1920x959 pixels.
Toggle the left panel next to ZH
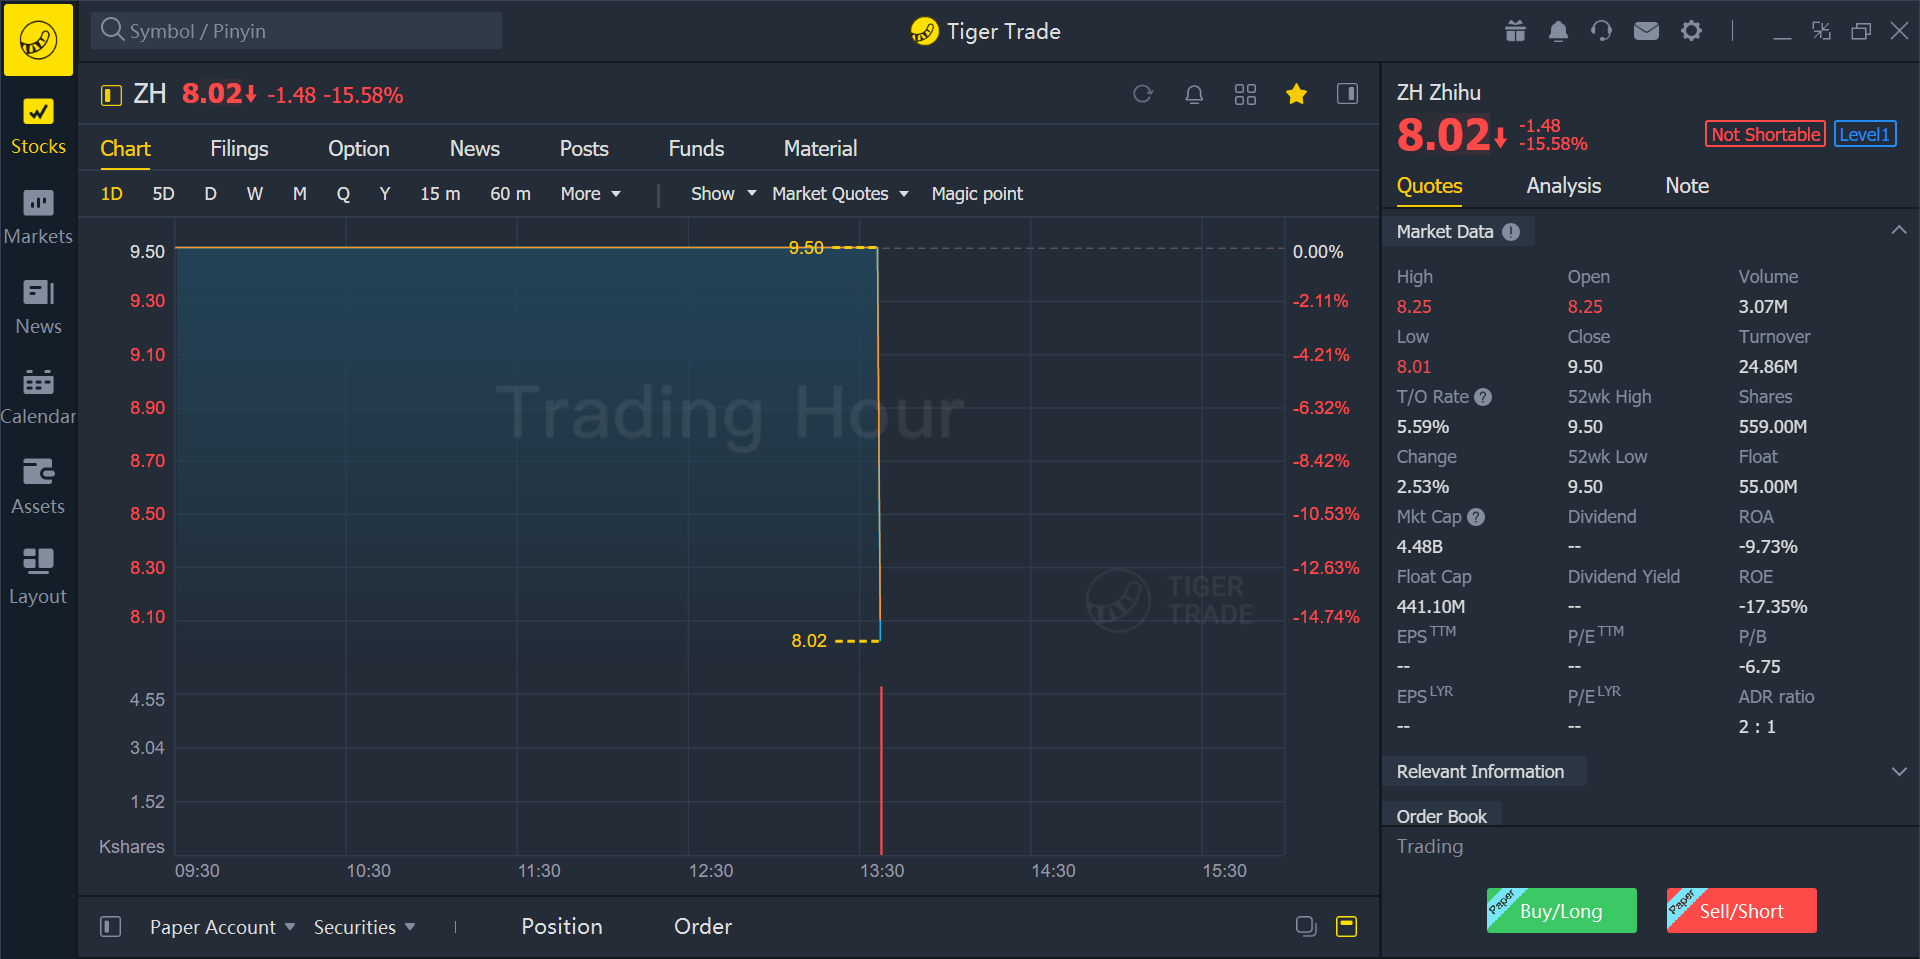click(110, 95)
